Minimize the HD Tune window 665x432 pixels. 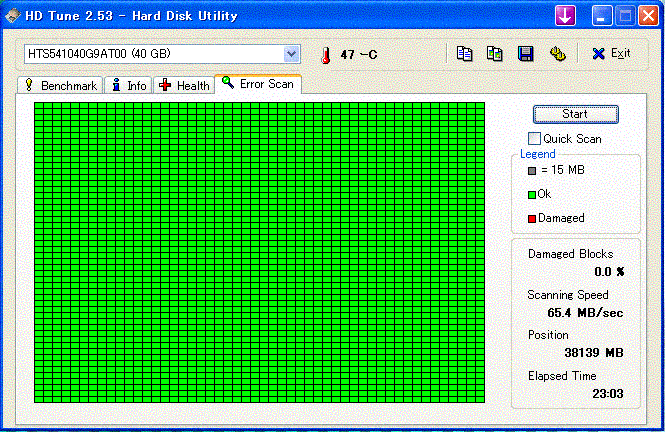click(601, 15)
